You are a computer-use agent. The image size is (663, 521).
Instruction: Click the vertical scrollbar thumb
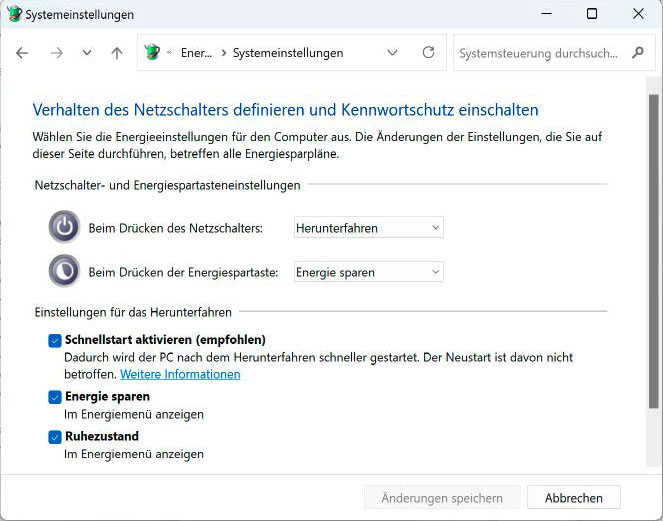click(654, 252)
